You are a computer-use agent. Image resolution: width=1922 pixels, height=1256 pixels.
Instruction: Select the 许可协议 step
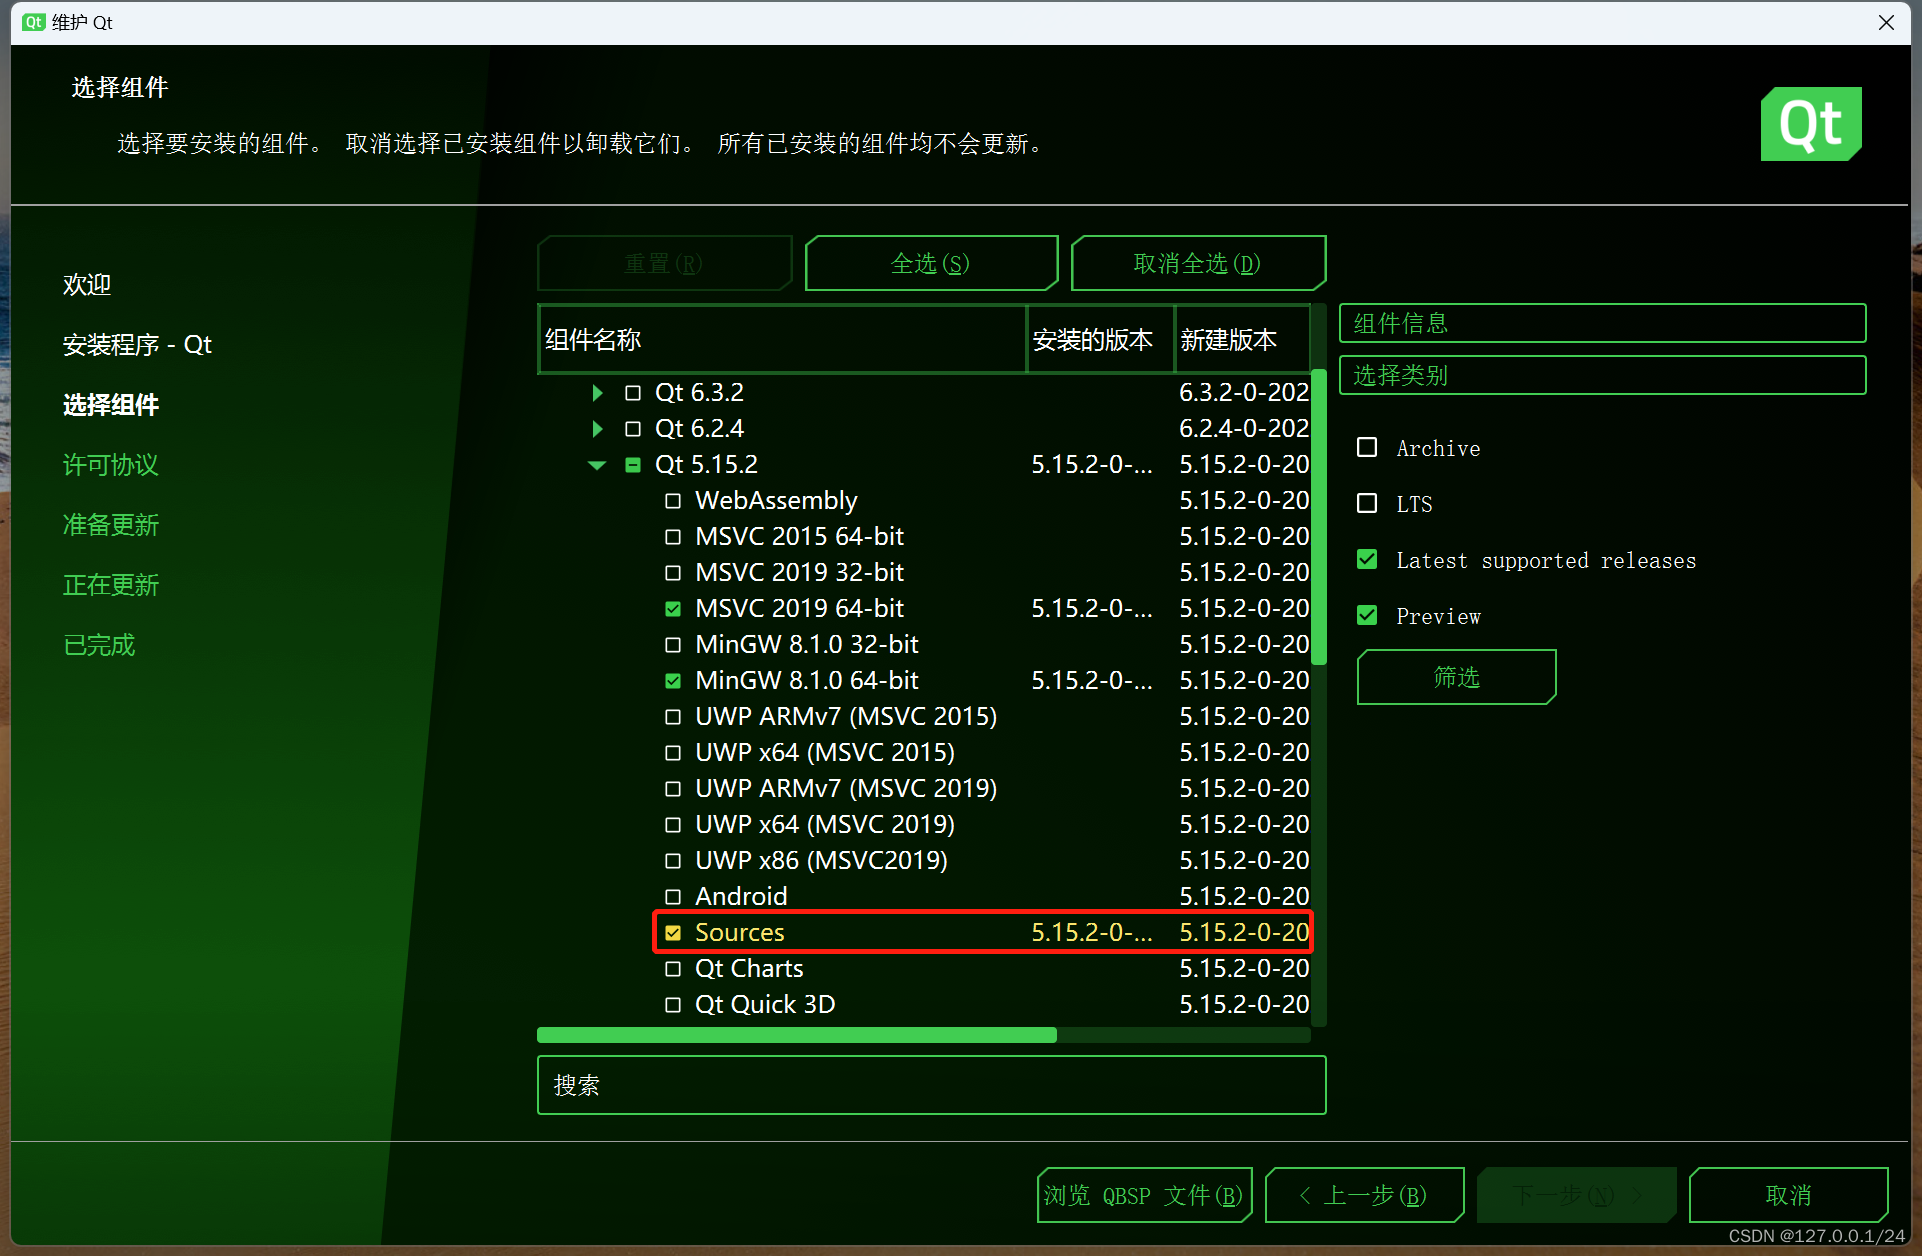pyautogui.click(x=111, y=465)
